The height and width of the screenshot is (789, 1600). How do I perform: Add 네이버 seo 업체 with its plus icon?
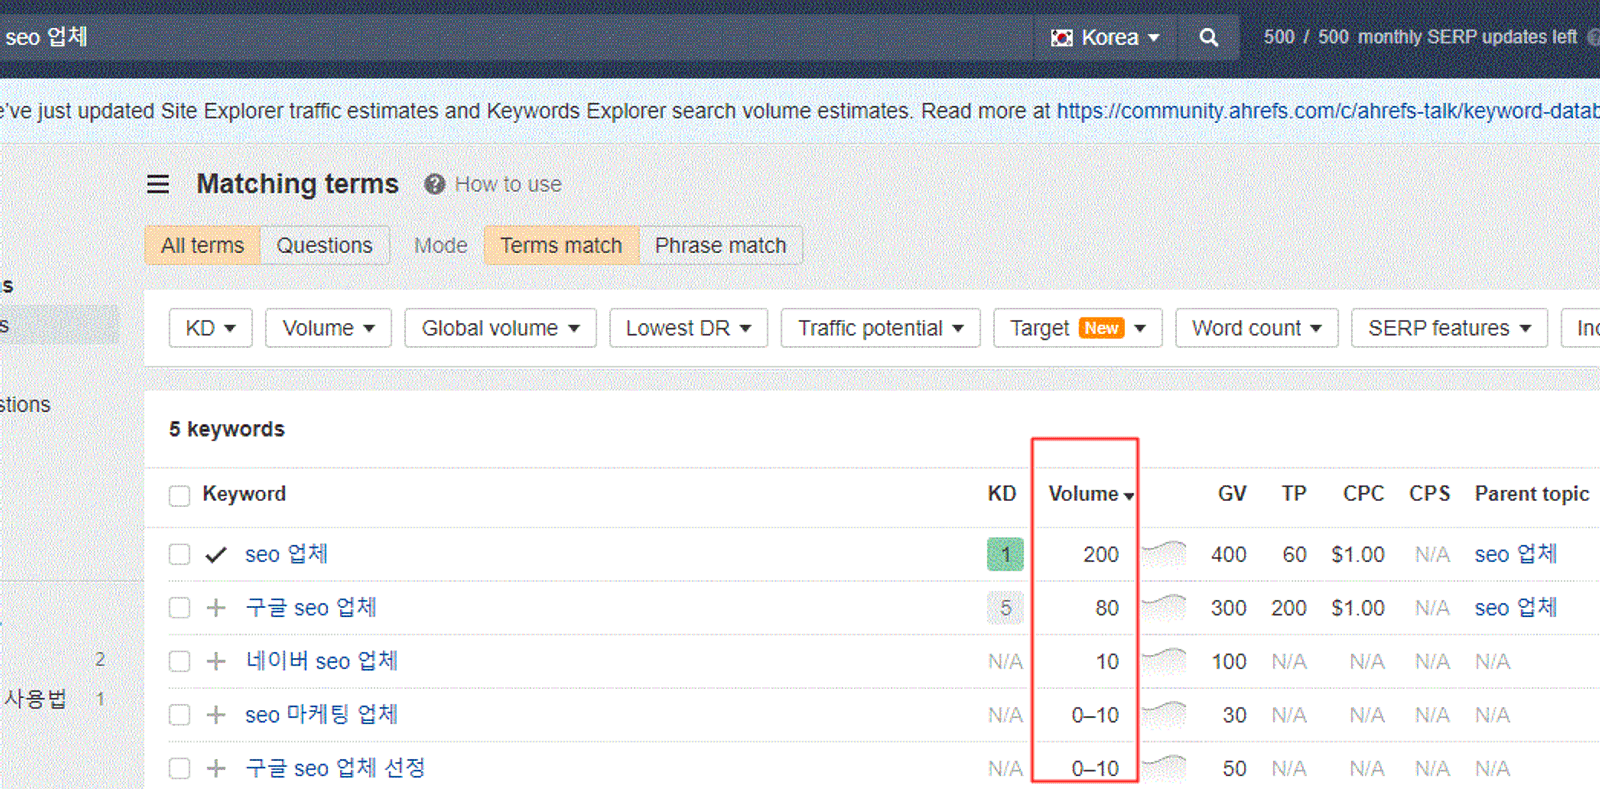coord(216,661)
